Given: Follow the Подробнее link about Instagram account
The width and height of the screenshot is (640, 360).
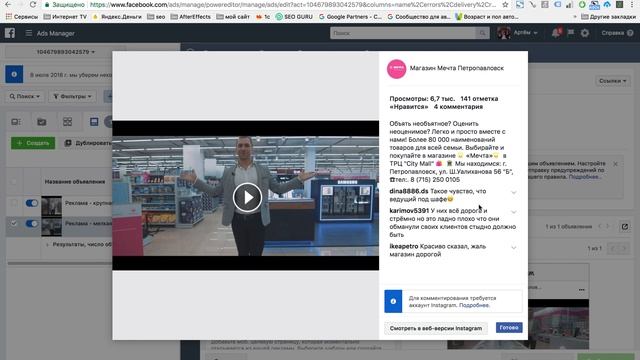Looking at the screenshot, I should (x=474, y=305).
